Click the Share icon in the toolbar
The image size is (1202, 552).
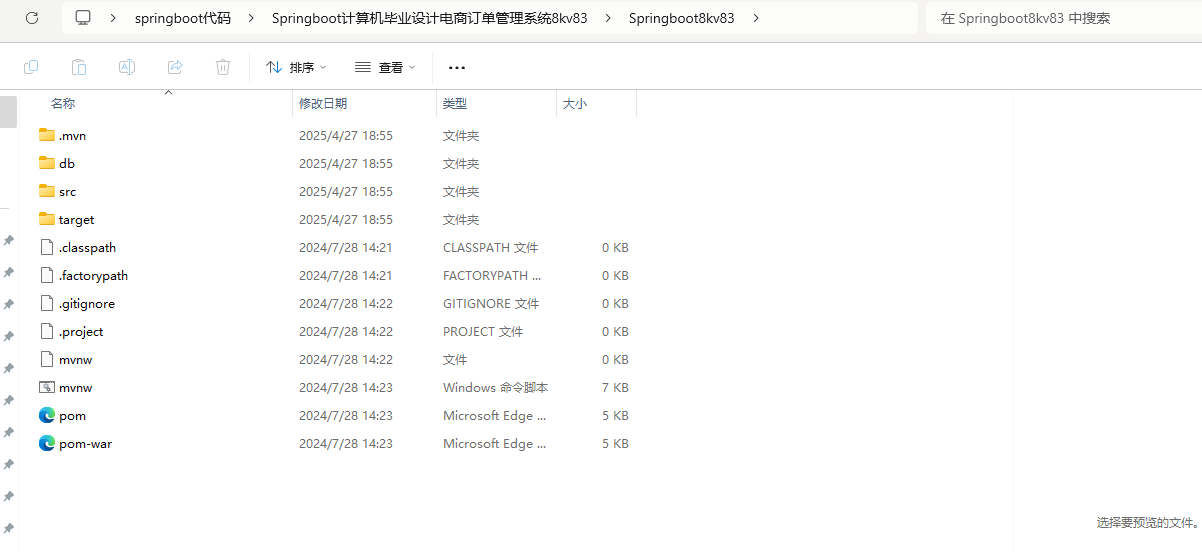click(175, 67)
